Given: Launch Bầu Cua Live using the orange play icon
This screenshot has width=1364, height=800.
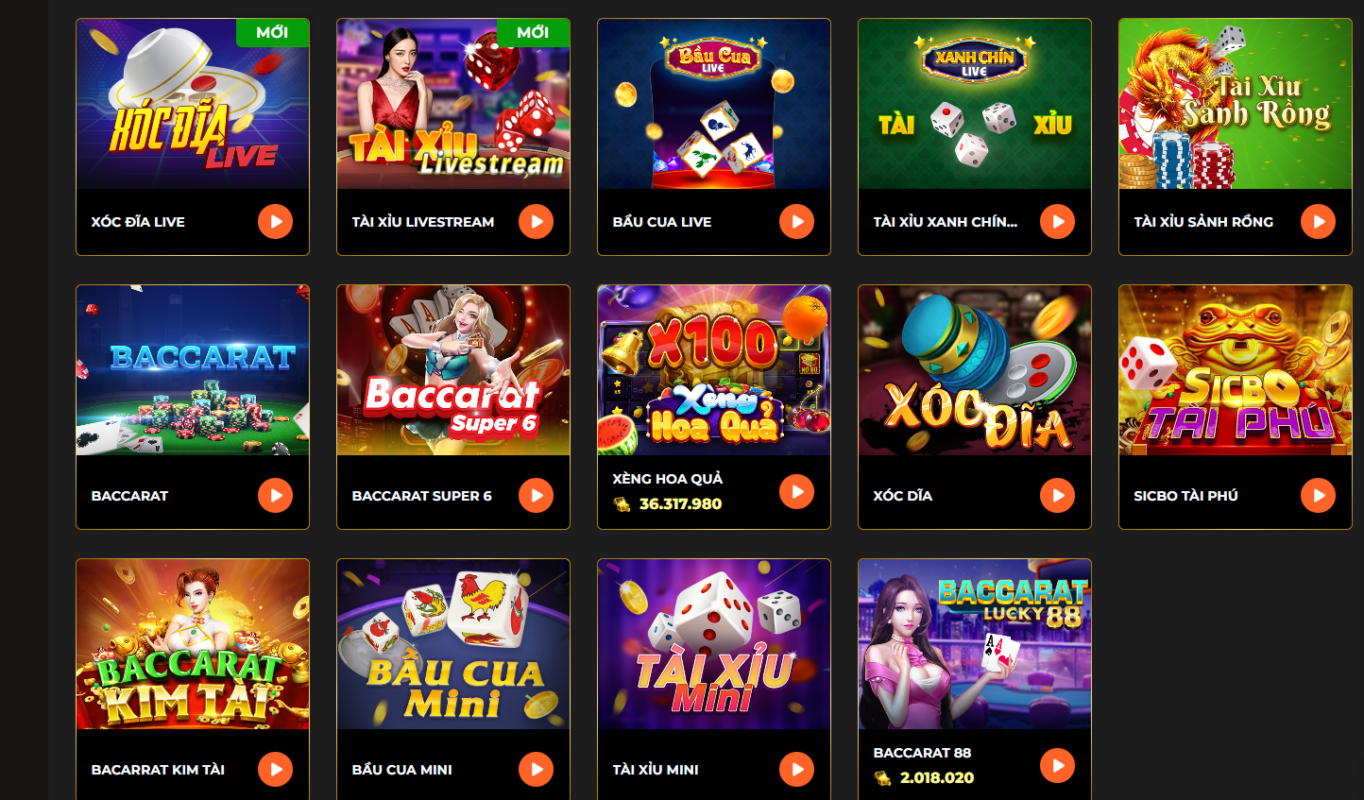Looking at the screenshot, I should (797, 221).
